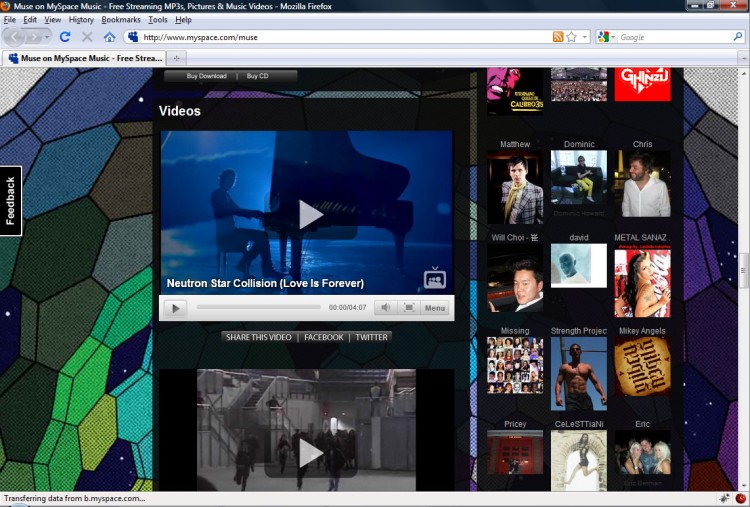Open the Missing profile thumbnail

pyautogui.click(x=515, y=365)
